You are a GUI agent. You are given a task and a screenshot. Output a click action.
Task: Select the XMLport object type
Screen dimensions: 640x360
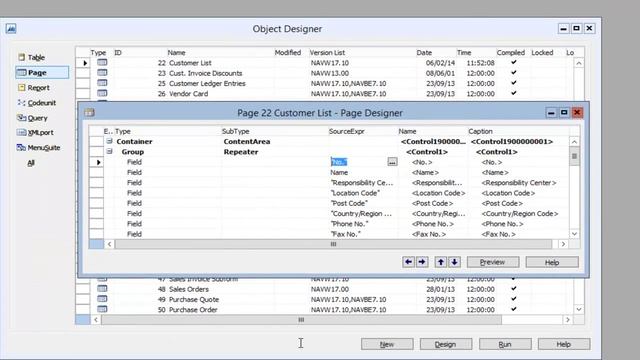click(x=35, y=133)
